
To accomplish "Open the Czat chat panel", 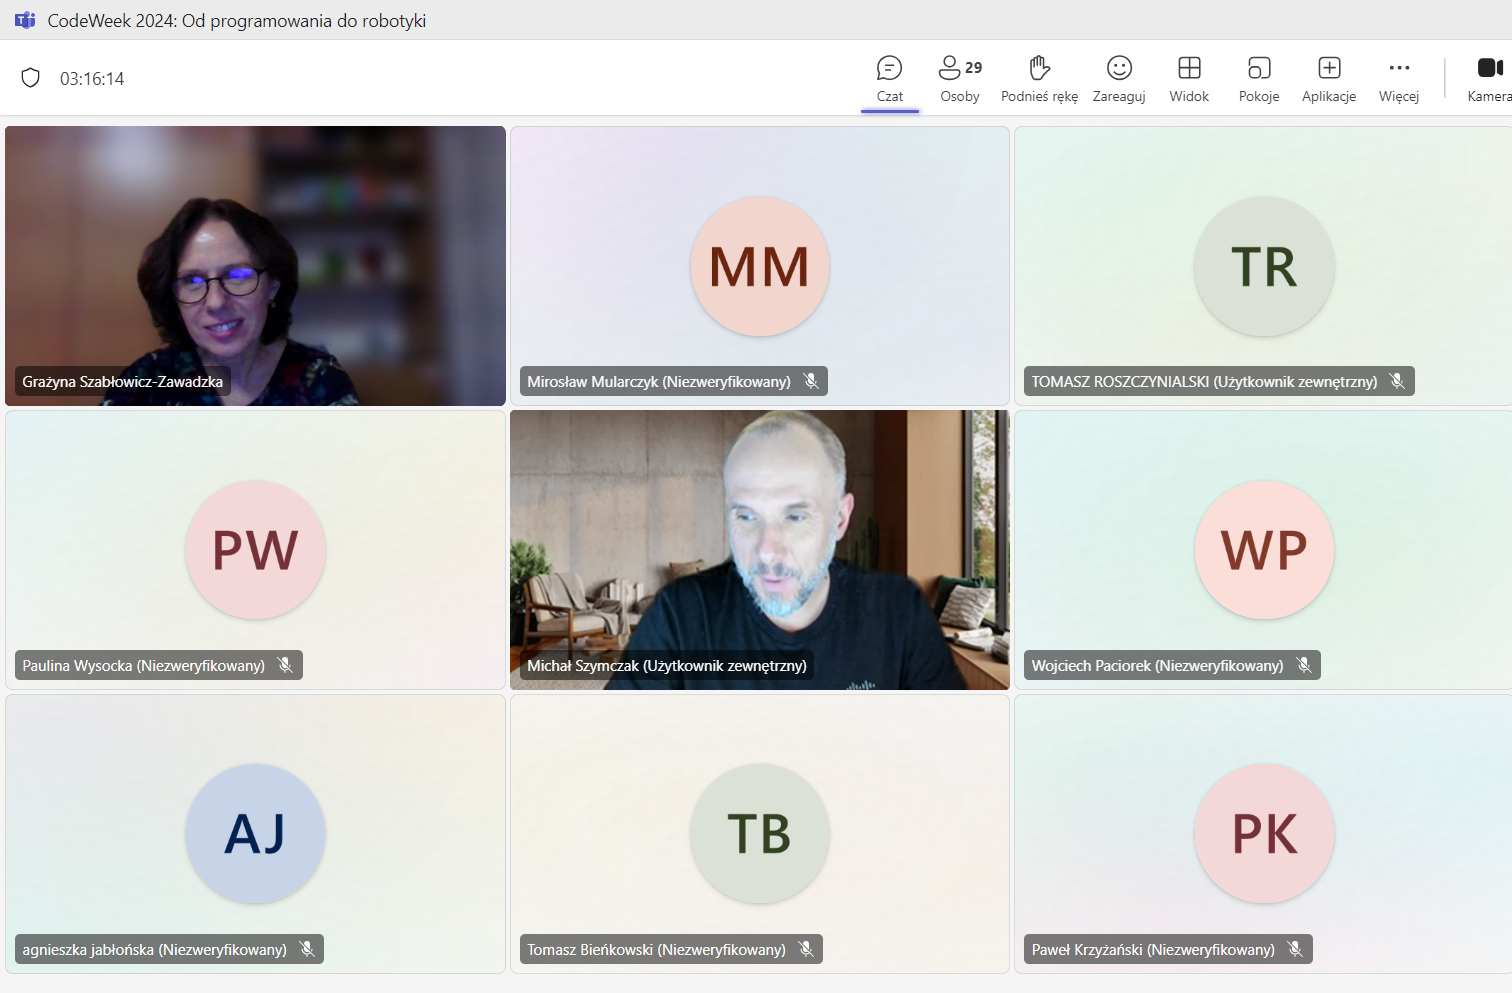I will 889,79.
